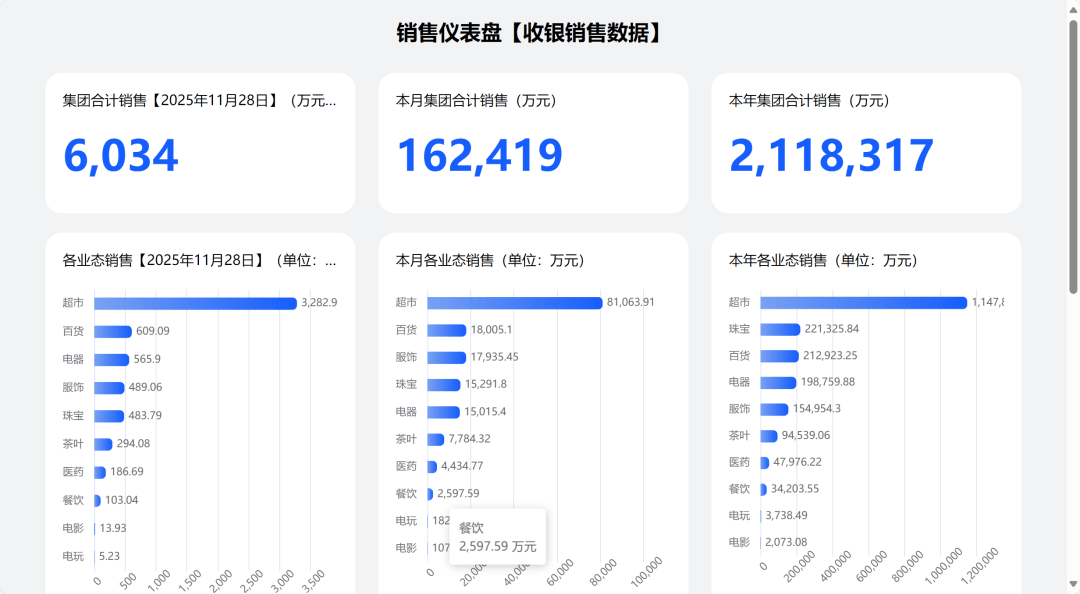
Task: Click the 2,118,317 yearly sales total
Action: [x=831, y=156]
